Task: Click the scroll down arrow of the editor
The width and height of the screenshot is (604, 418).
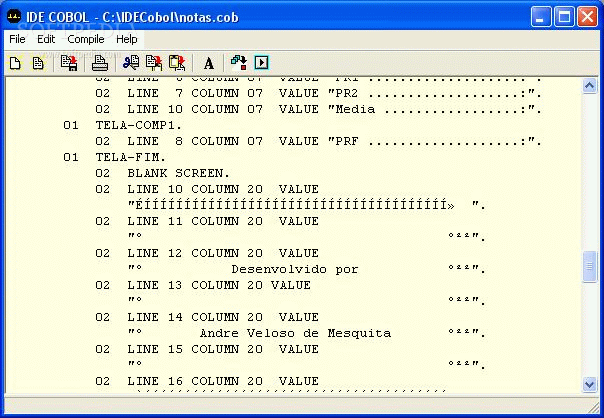Action: point(589,384)
